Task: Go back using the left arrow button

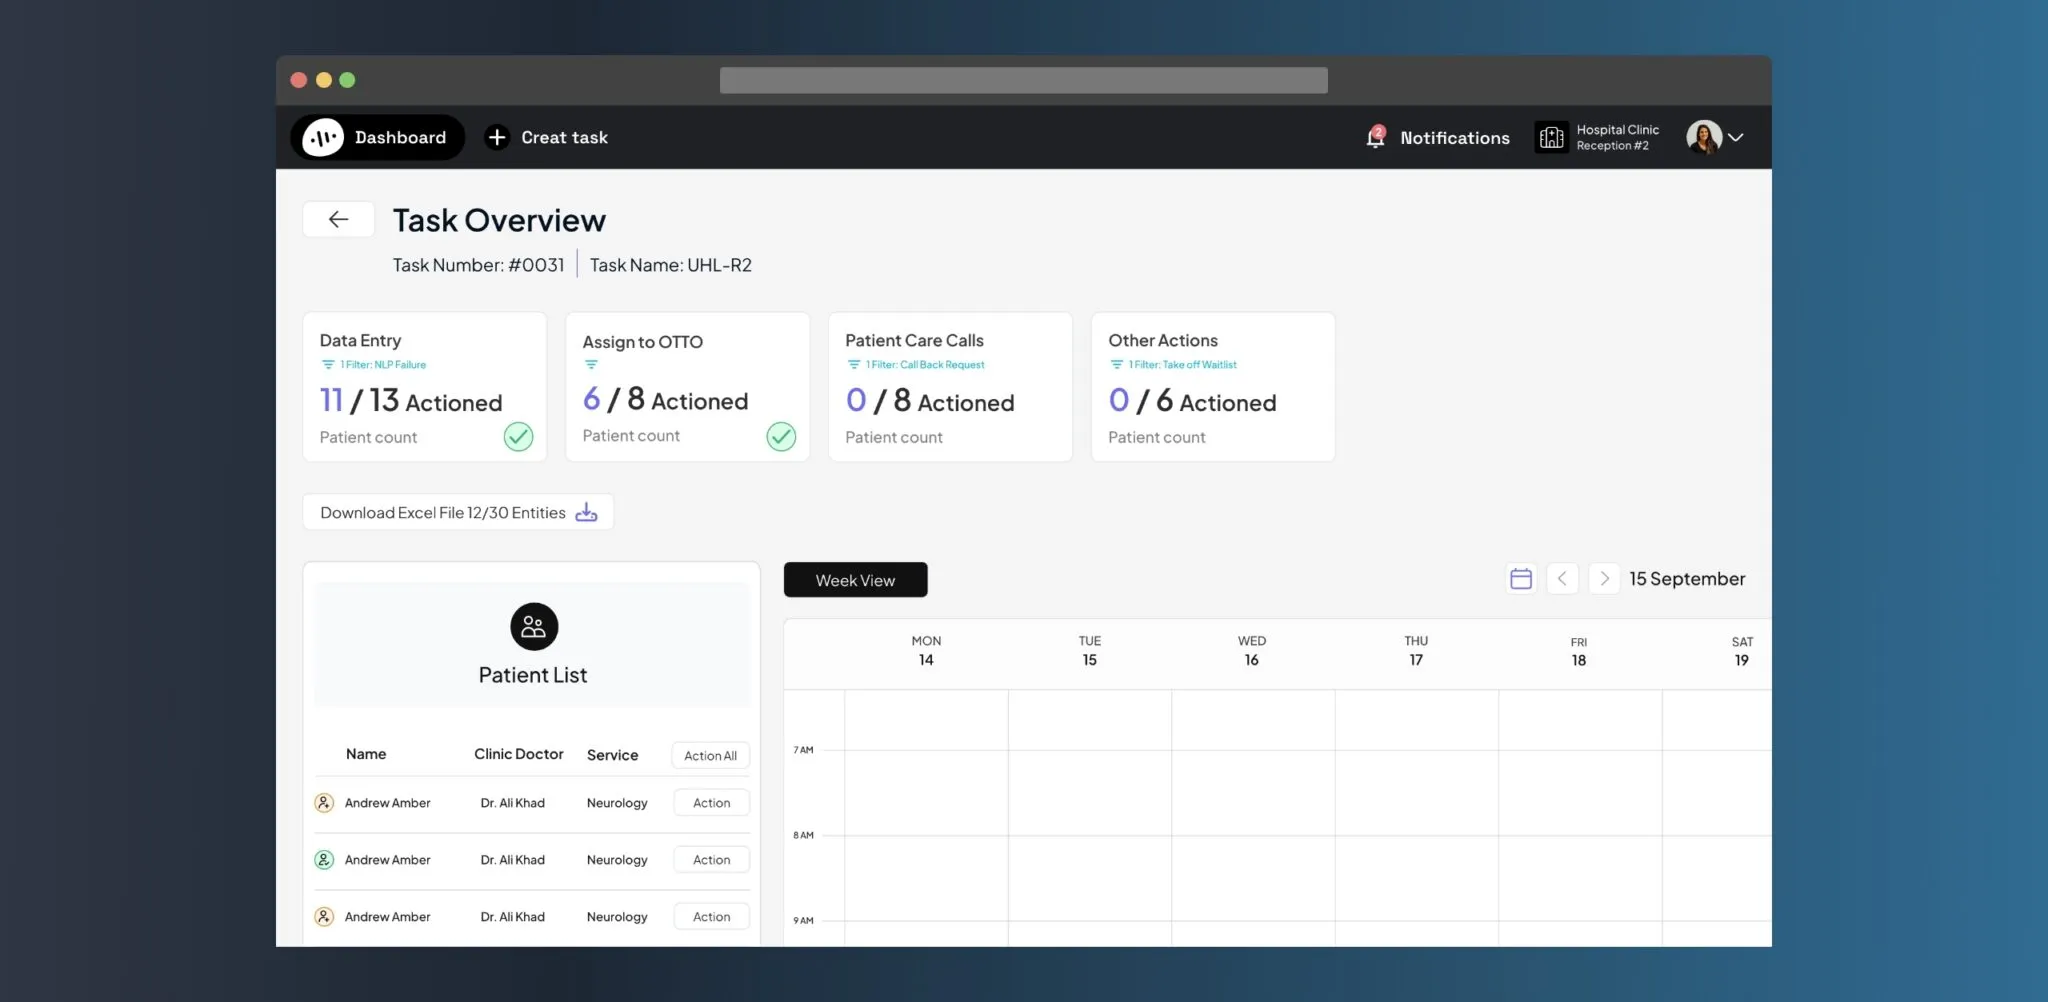Action: point(339,219)
